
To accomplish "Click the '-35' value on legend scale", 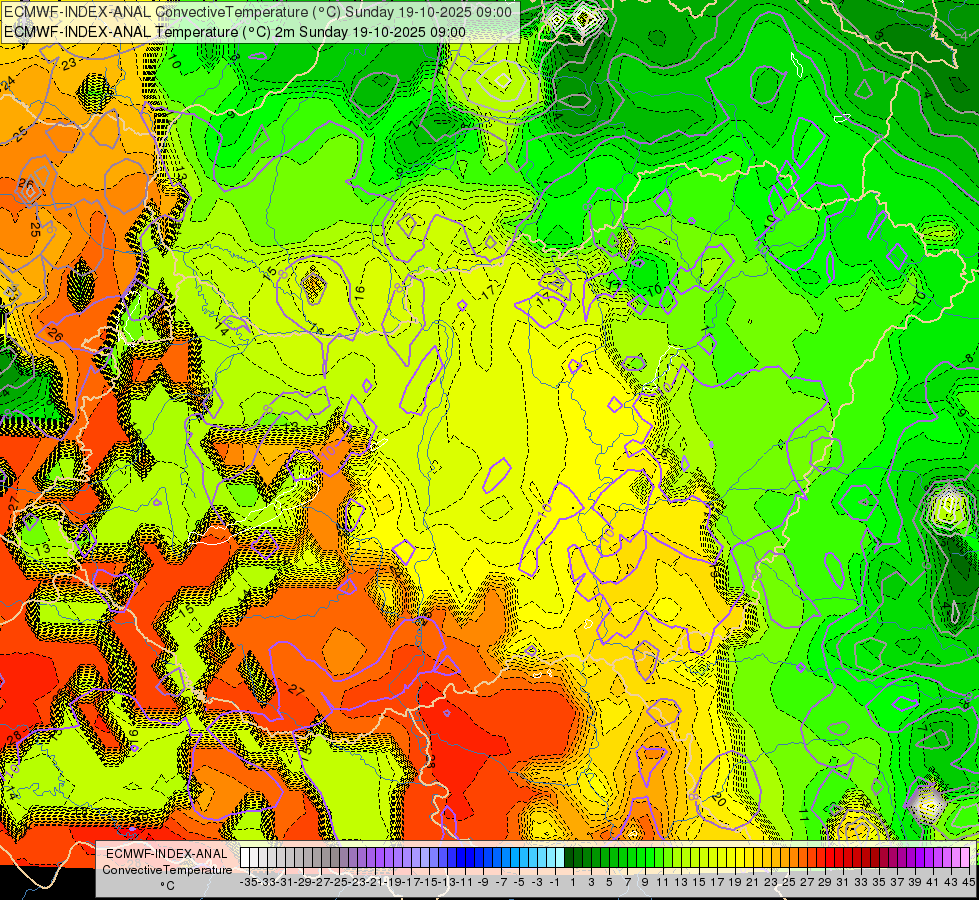I will (248, 882).
